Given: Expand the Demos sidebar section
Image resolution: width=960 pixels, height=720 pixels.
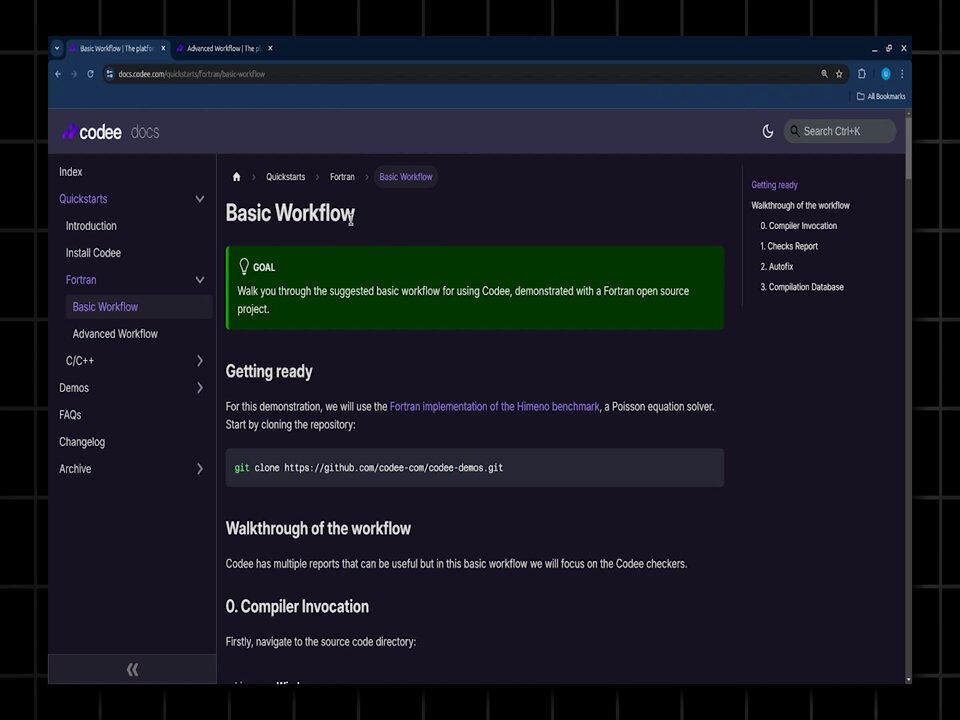Looking at the screenshot, I should [200, 388].
